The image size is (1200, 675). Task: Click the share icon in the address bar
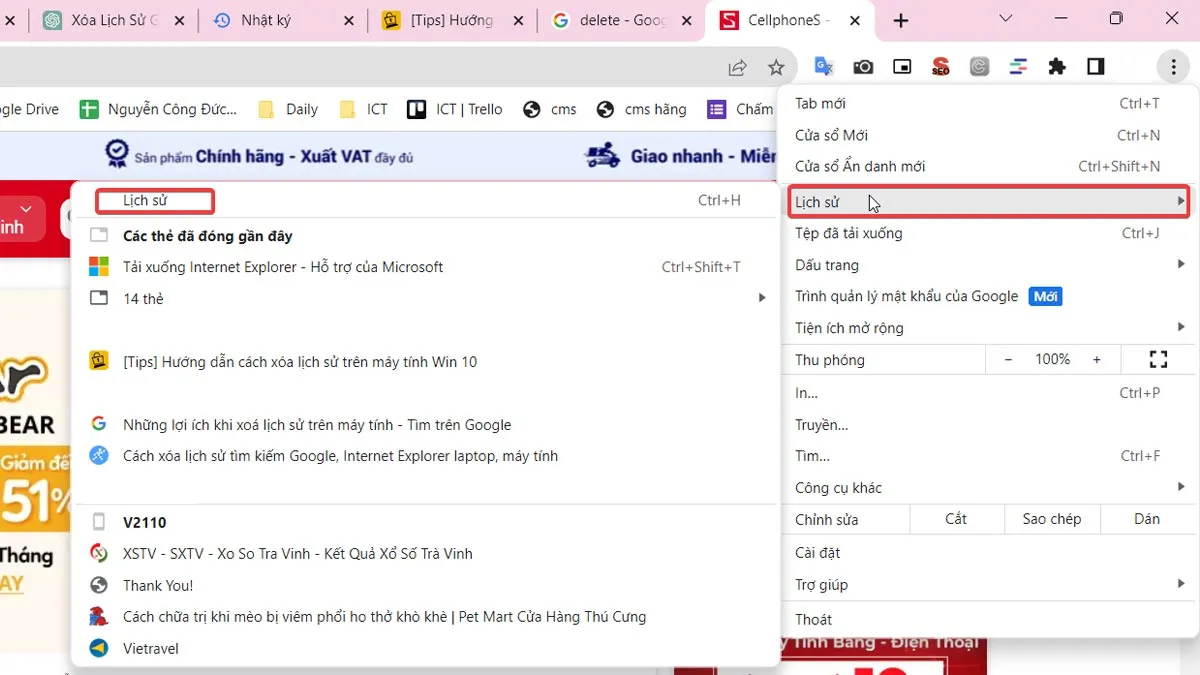click(737, 67)
